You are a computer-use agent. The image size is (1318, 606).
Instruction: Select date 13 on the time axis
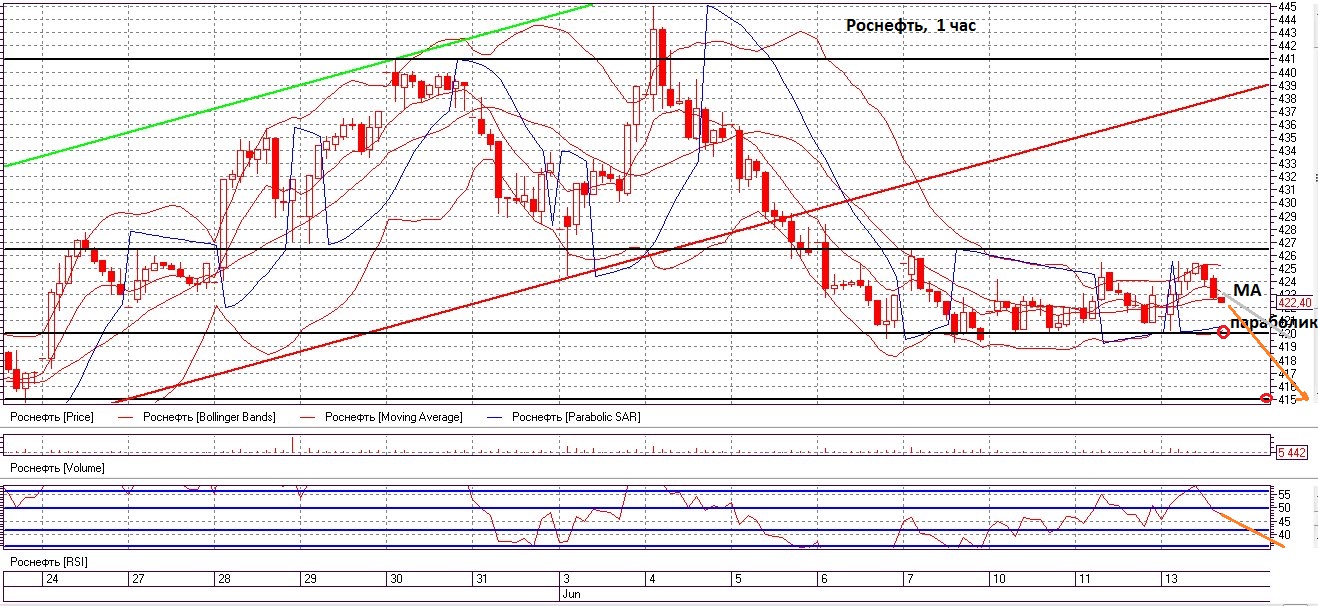(1171, 579)
